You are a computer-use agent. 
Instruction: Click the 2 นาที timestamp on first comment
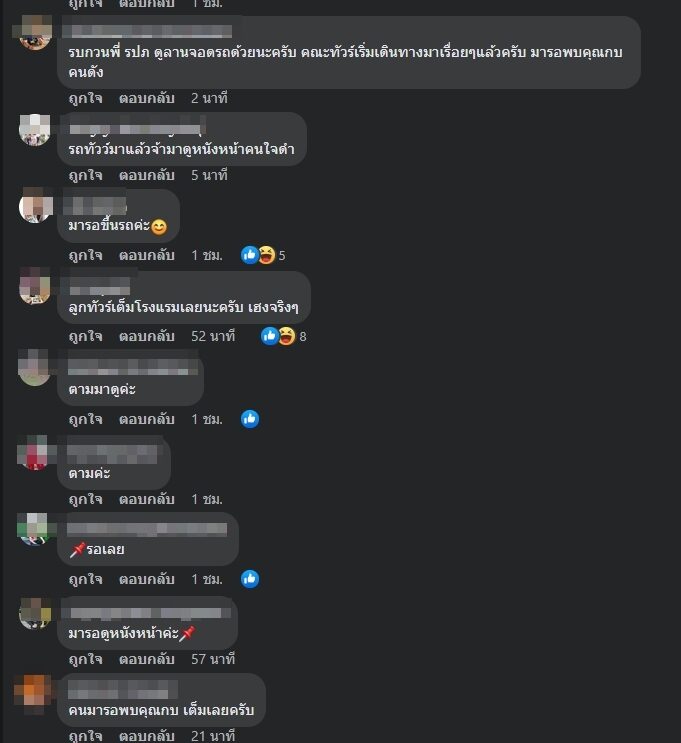tap(209, 98)
